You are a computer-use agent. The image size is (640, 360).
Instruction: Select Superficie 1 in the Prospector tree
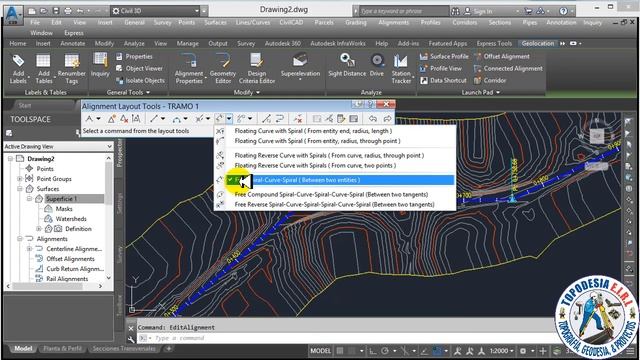[x=61, y=199]
